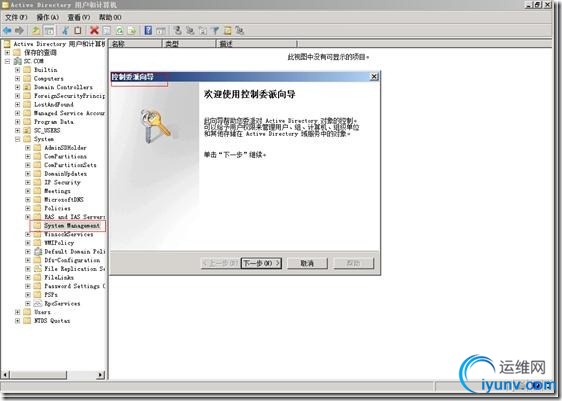Select the FileLinks tree item

point(59,277)
